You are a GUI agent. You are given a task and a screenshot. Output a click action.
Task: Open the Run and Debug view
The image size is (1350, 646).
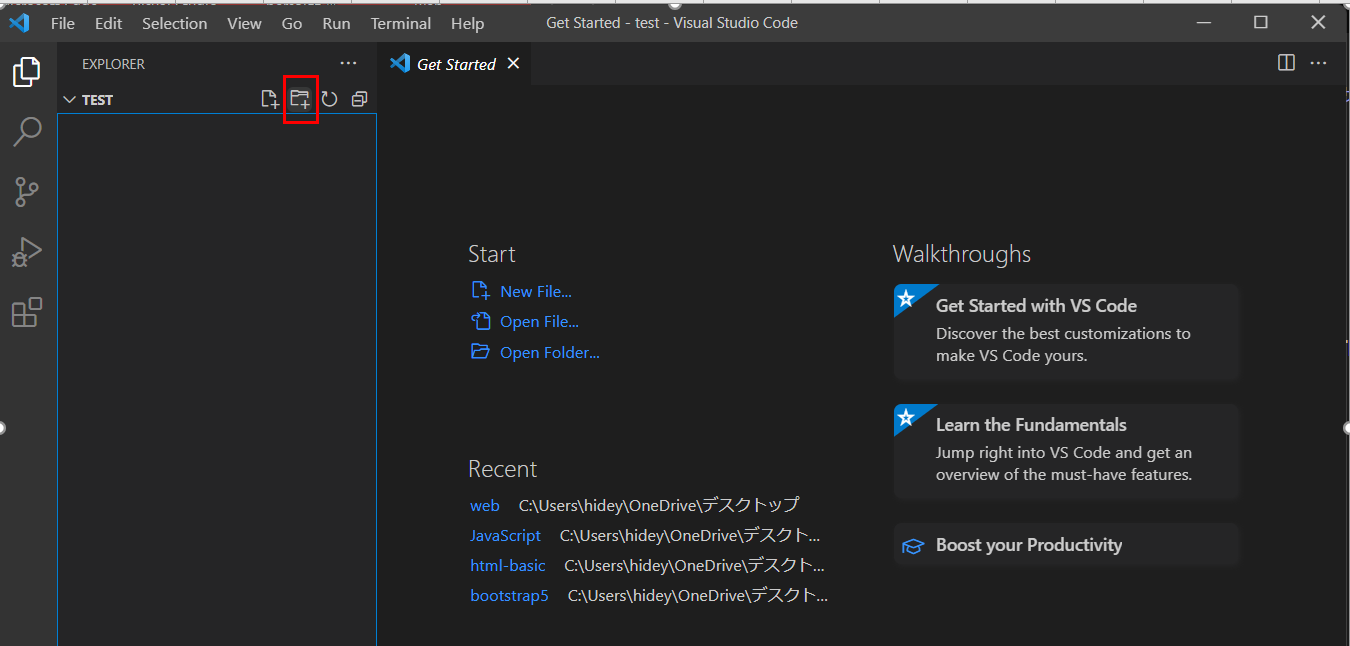27,252
